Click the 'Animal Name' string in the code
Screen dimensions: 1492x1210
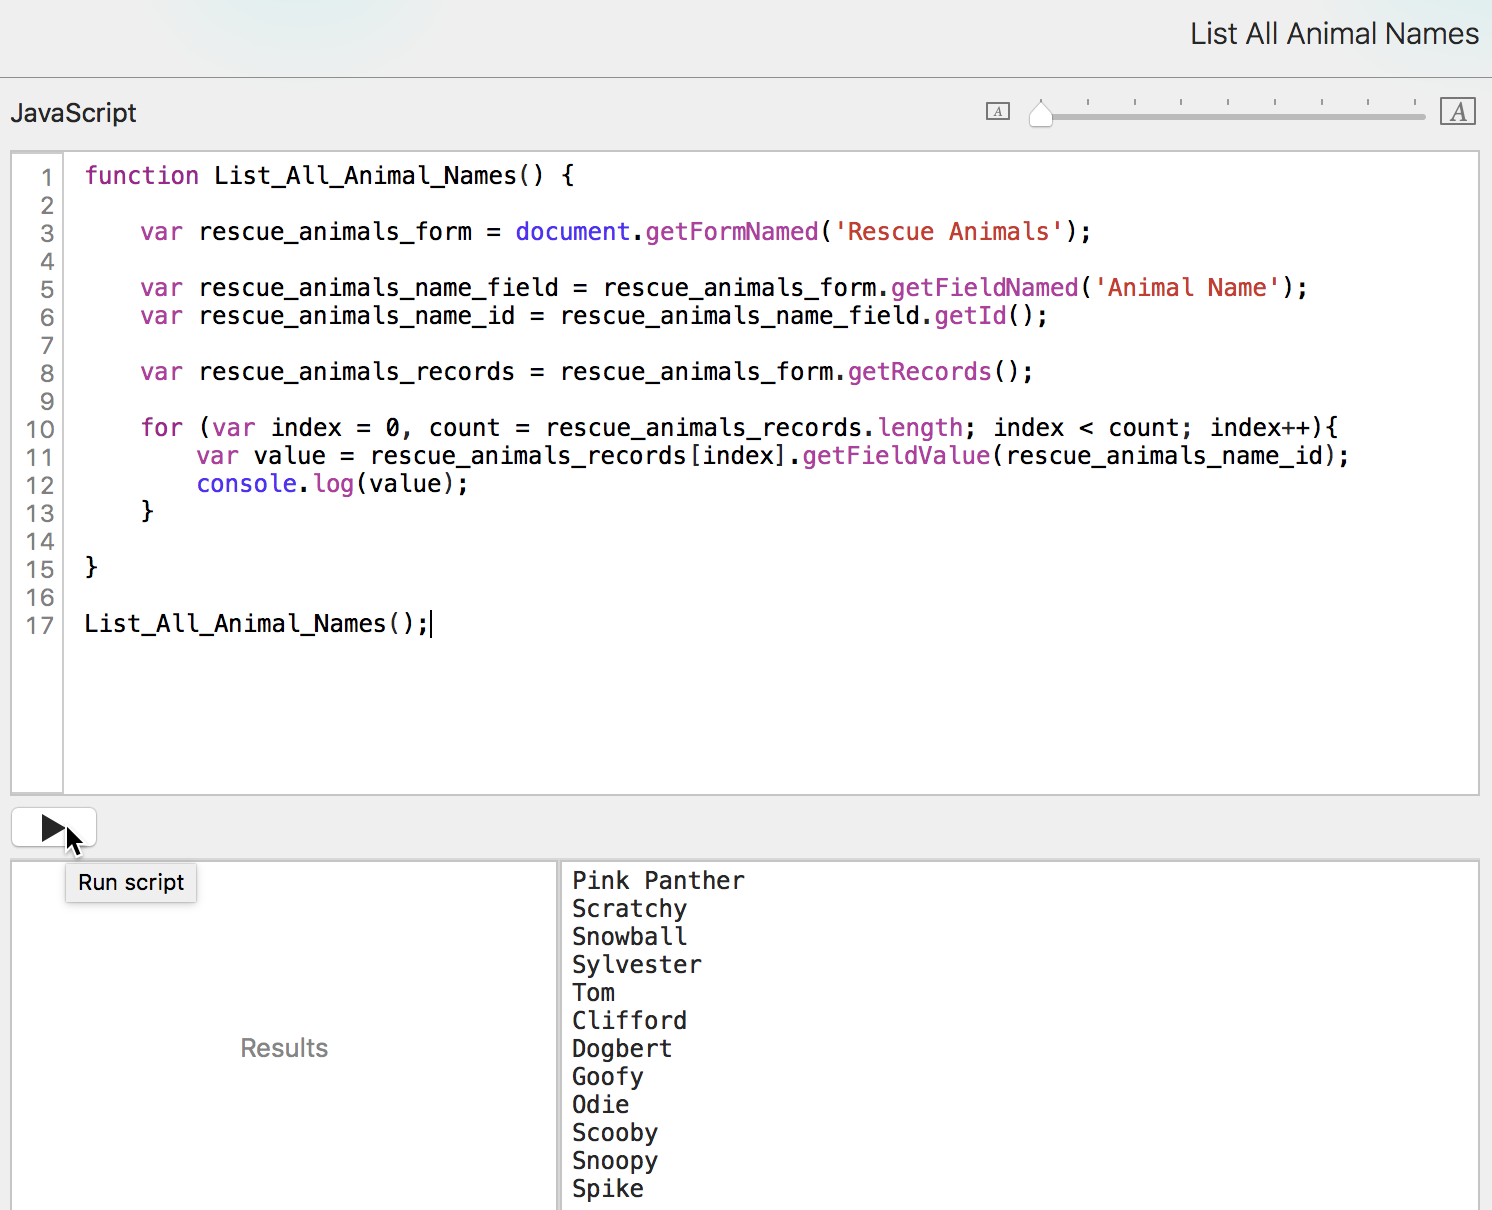[1187, 288]
